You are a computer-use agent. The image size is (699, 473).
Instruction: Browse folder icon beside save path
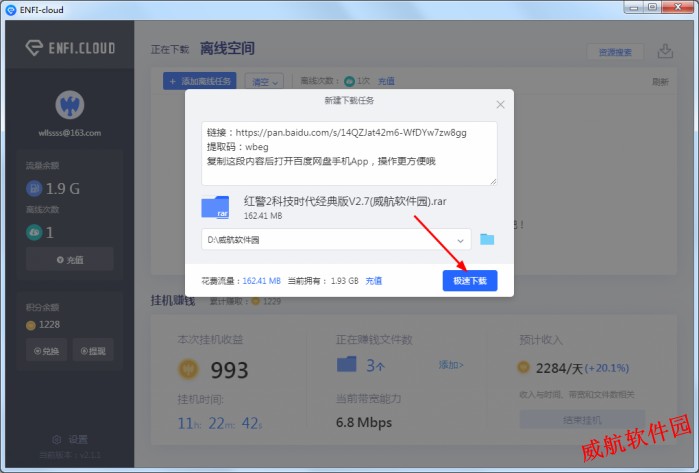487,239
